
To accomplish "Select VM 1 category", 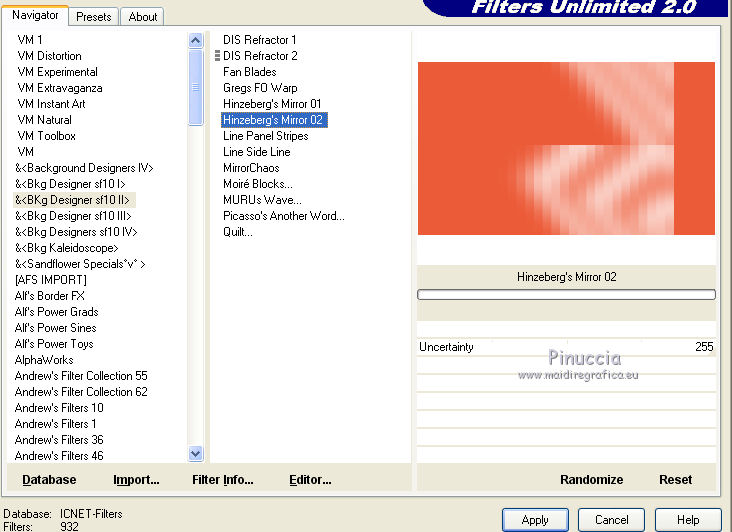I will click(30, 40).
